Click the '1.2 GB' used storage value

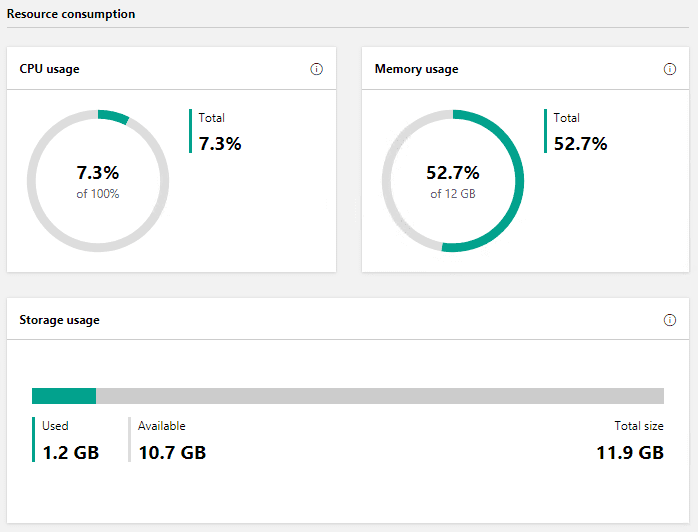[71, 453]
